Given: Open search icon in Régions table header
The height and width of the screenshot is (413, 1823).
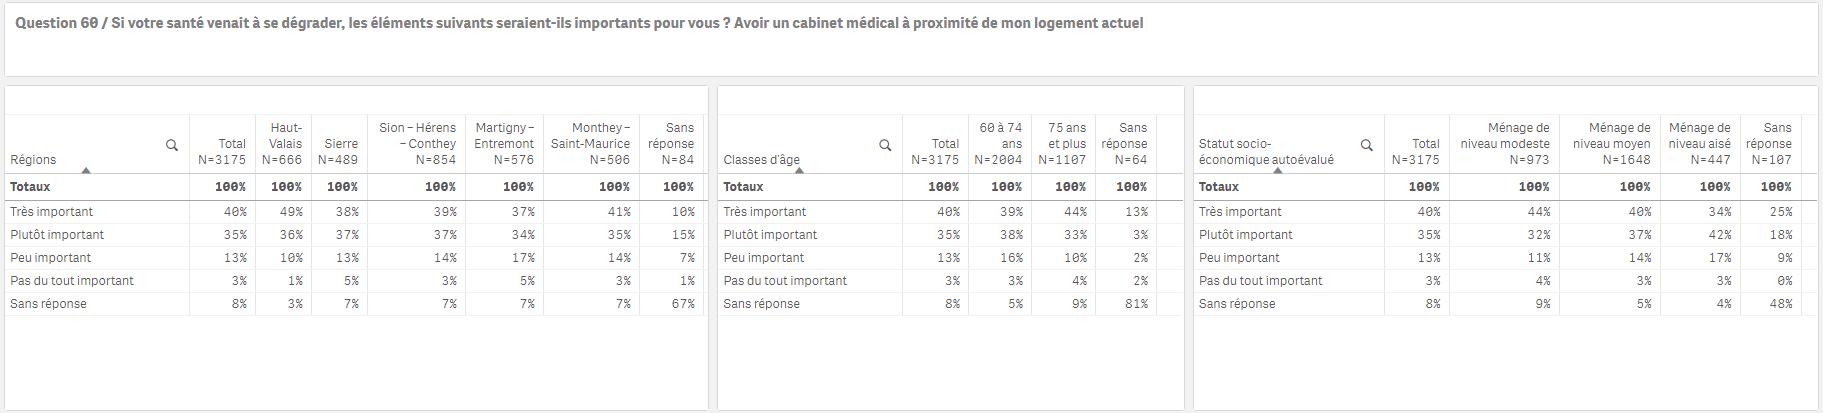Looking at the screenshot, I should [172, 146].
